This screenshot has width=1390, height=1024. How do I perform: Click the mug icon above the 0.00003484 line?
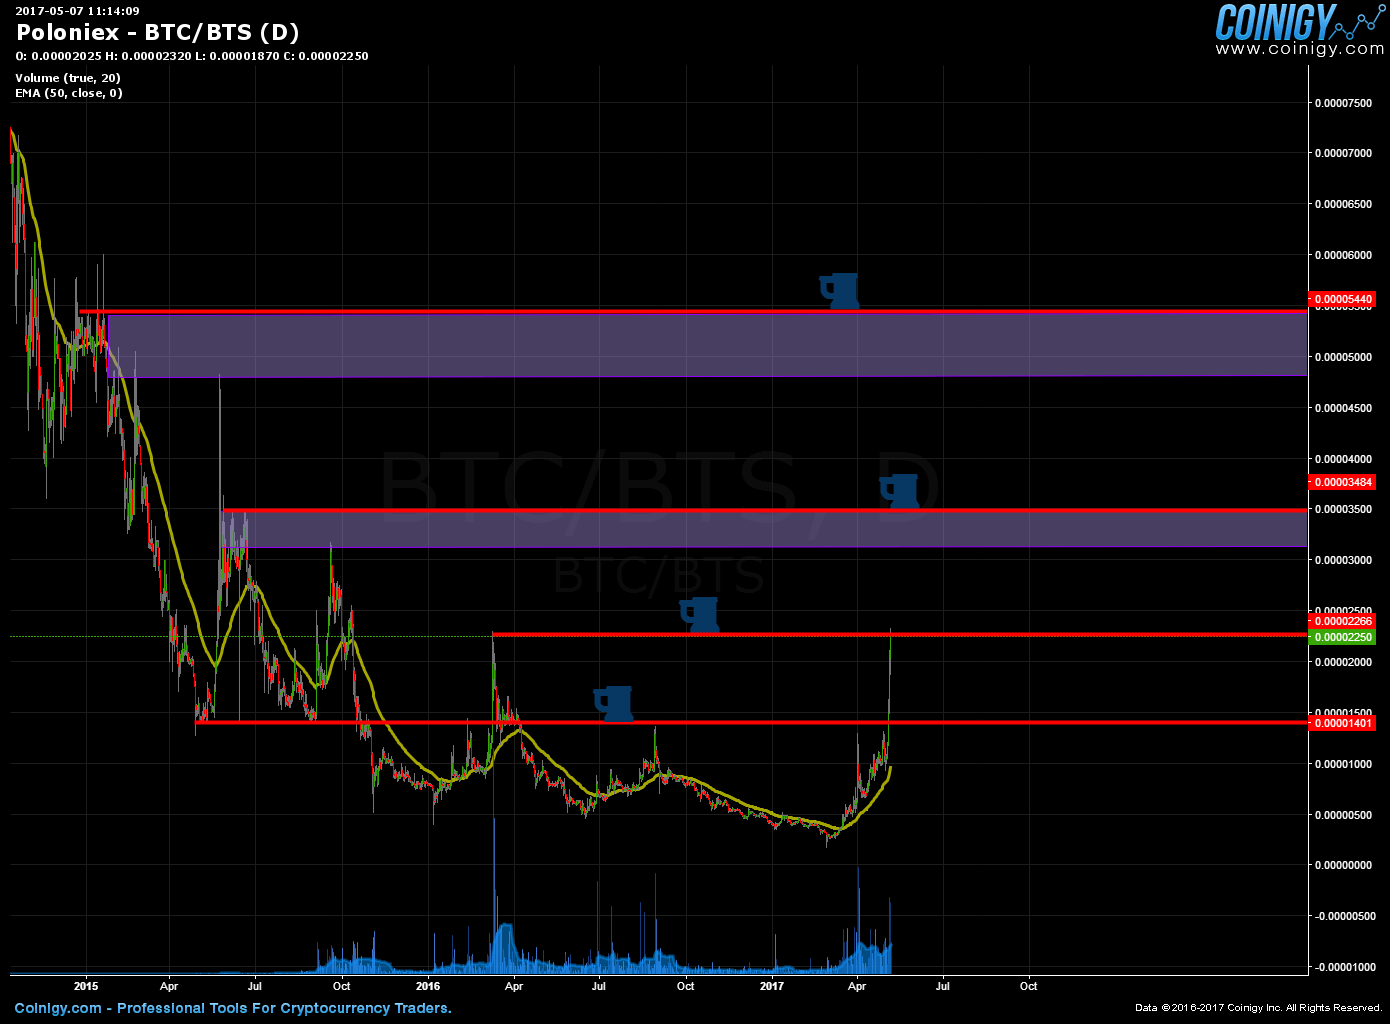pyautogui.click(x=899, y=491)
